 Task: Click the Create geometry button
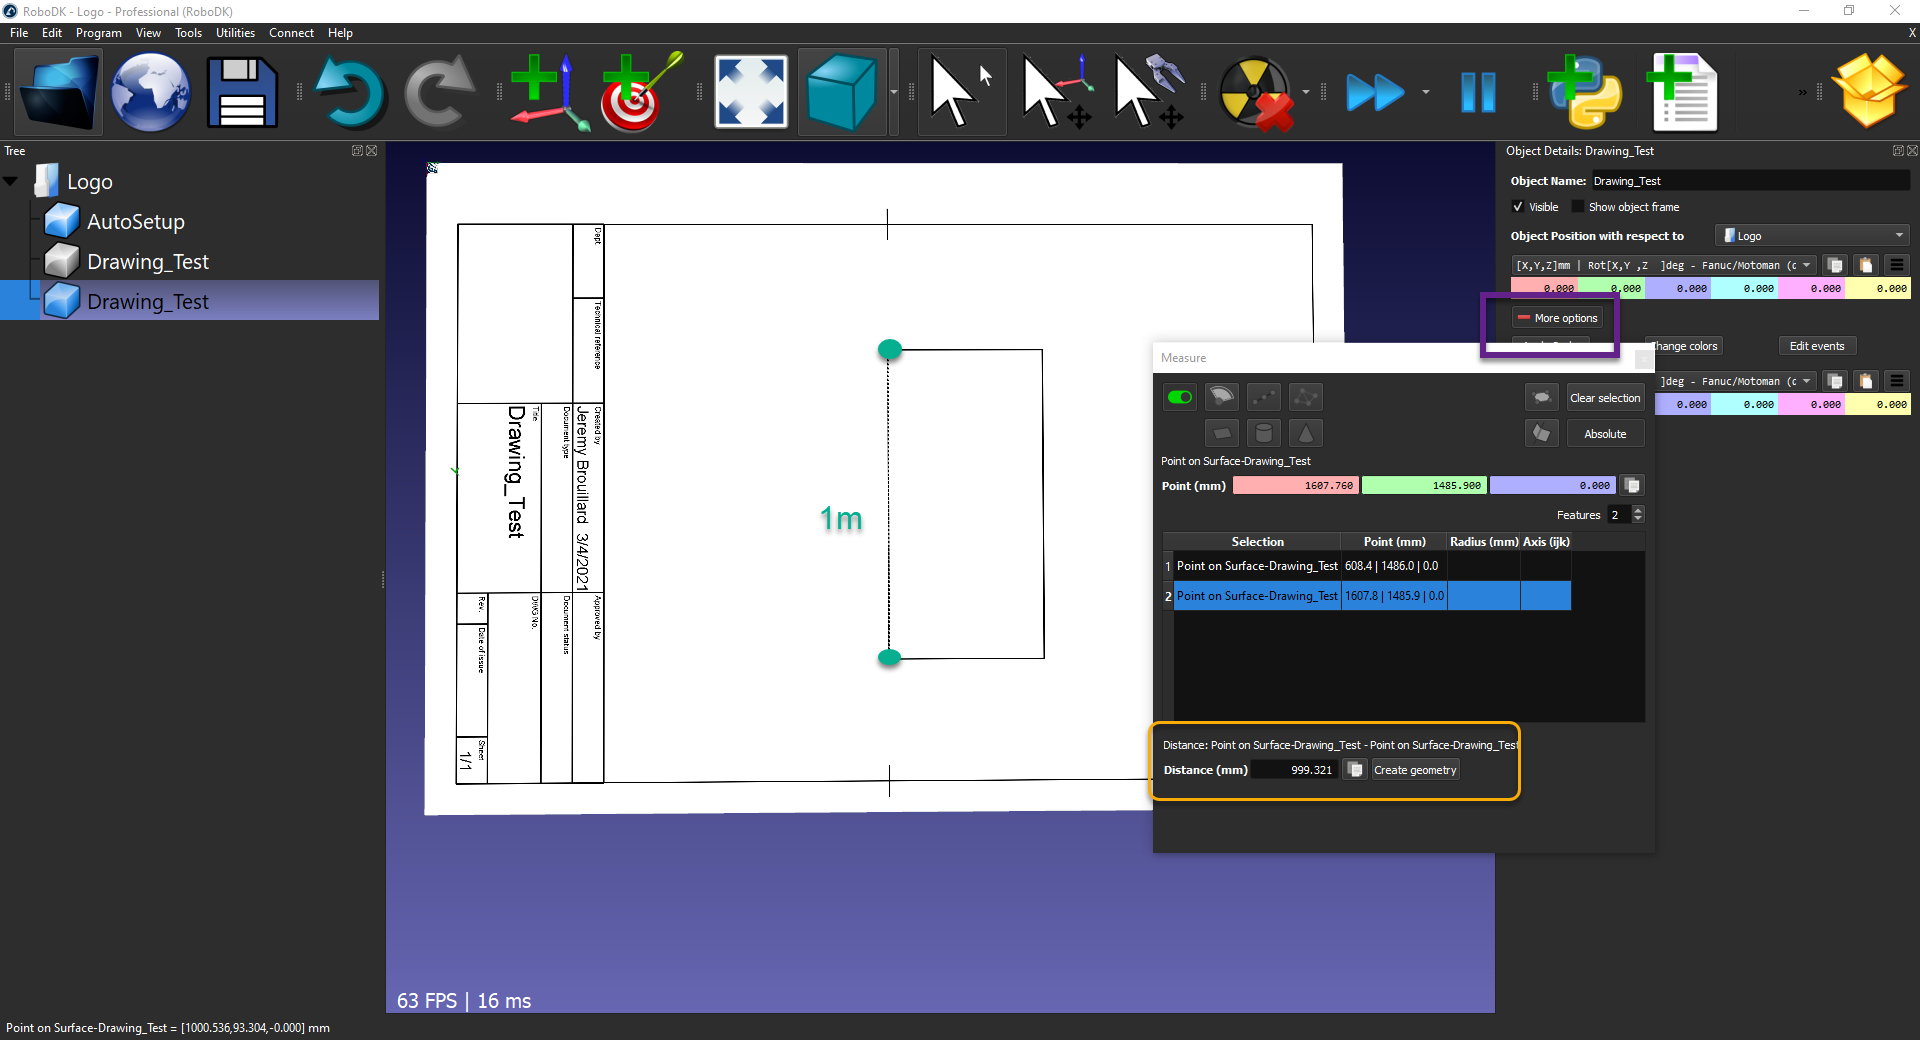(x=1414, y=770)
